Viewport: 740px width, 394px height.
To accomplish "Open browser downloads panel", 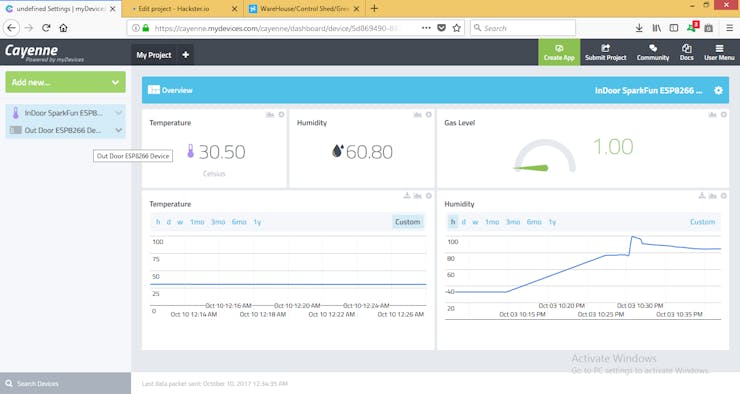I will point(639,28).
